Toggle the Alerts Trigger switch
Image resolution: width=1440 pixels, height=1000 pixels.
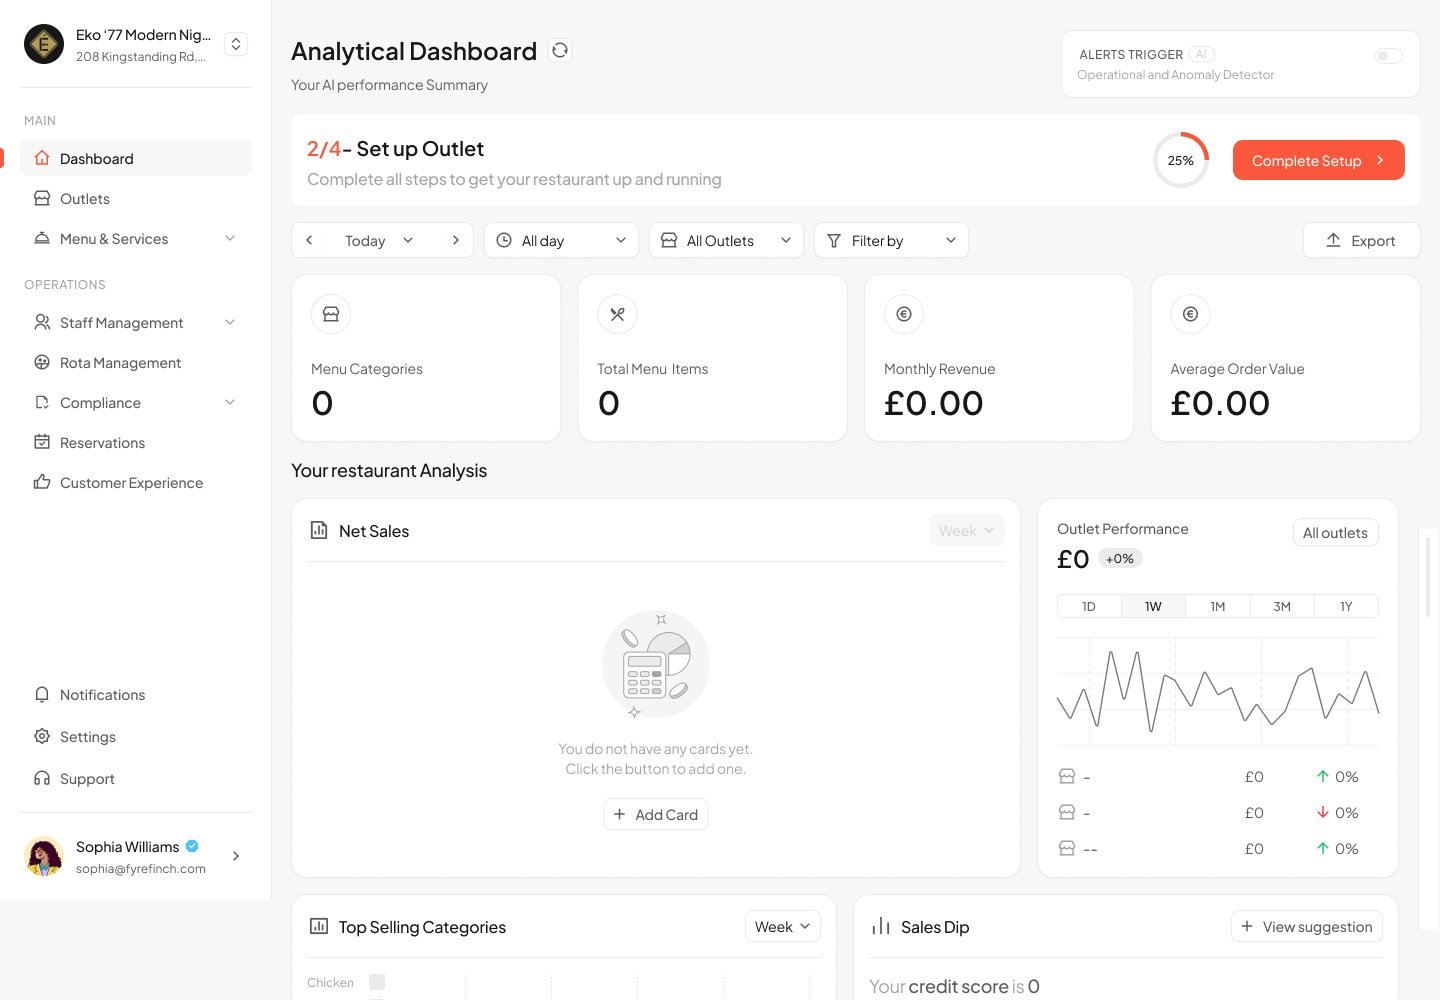click(1388, 56)
